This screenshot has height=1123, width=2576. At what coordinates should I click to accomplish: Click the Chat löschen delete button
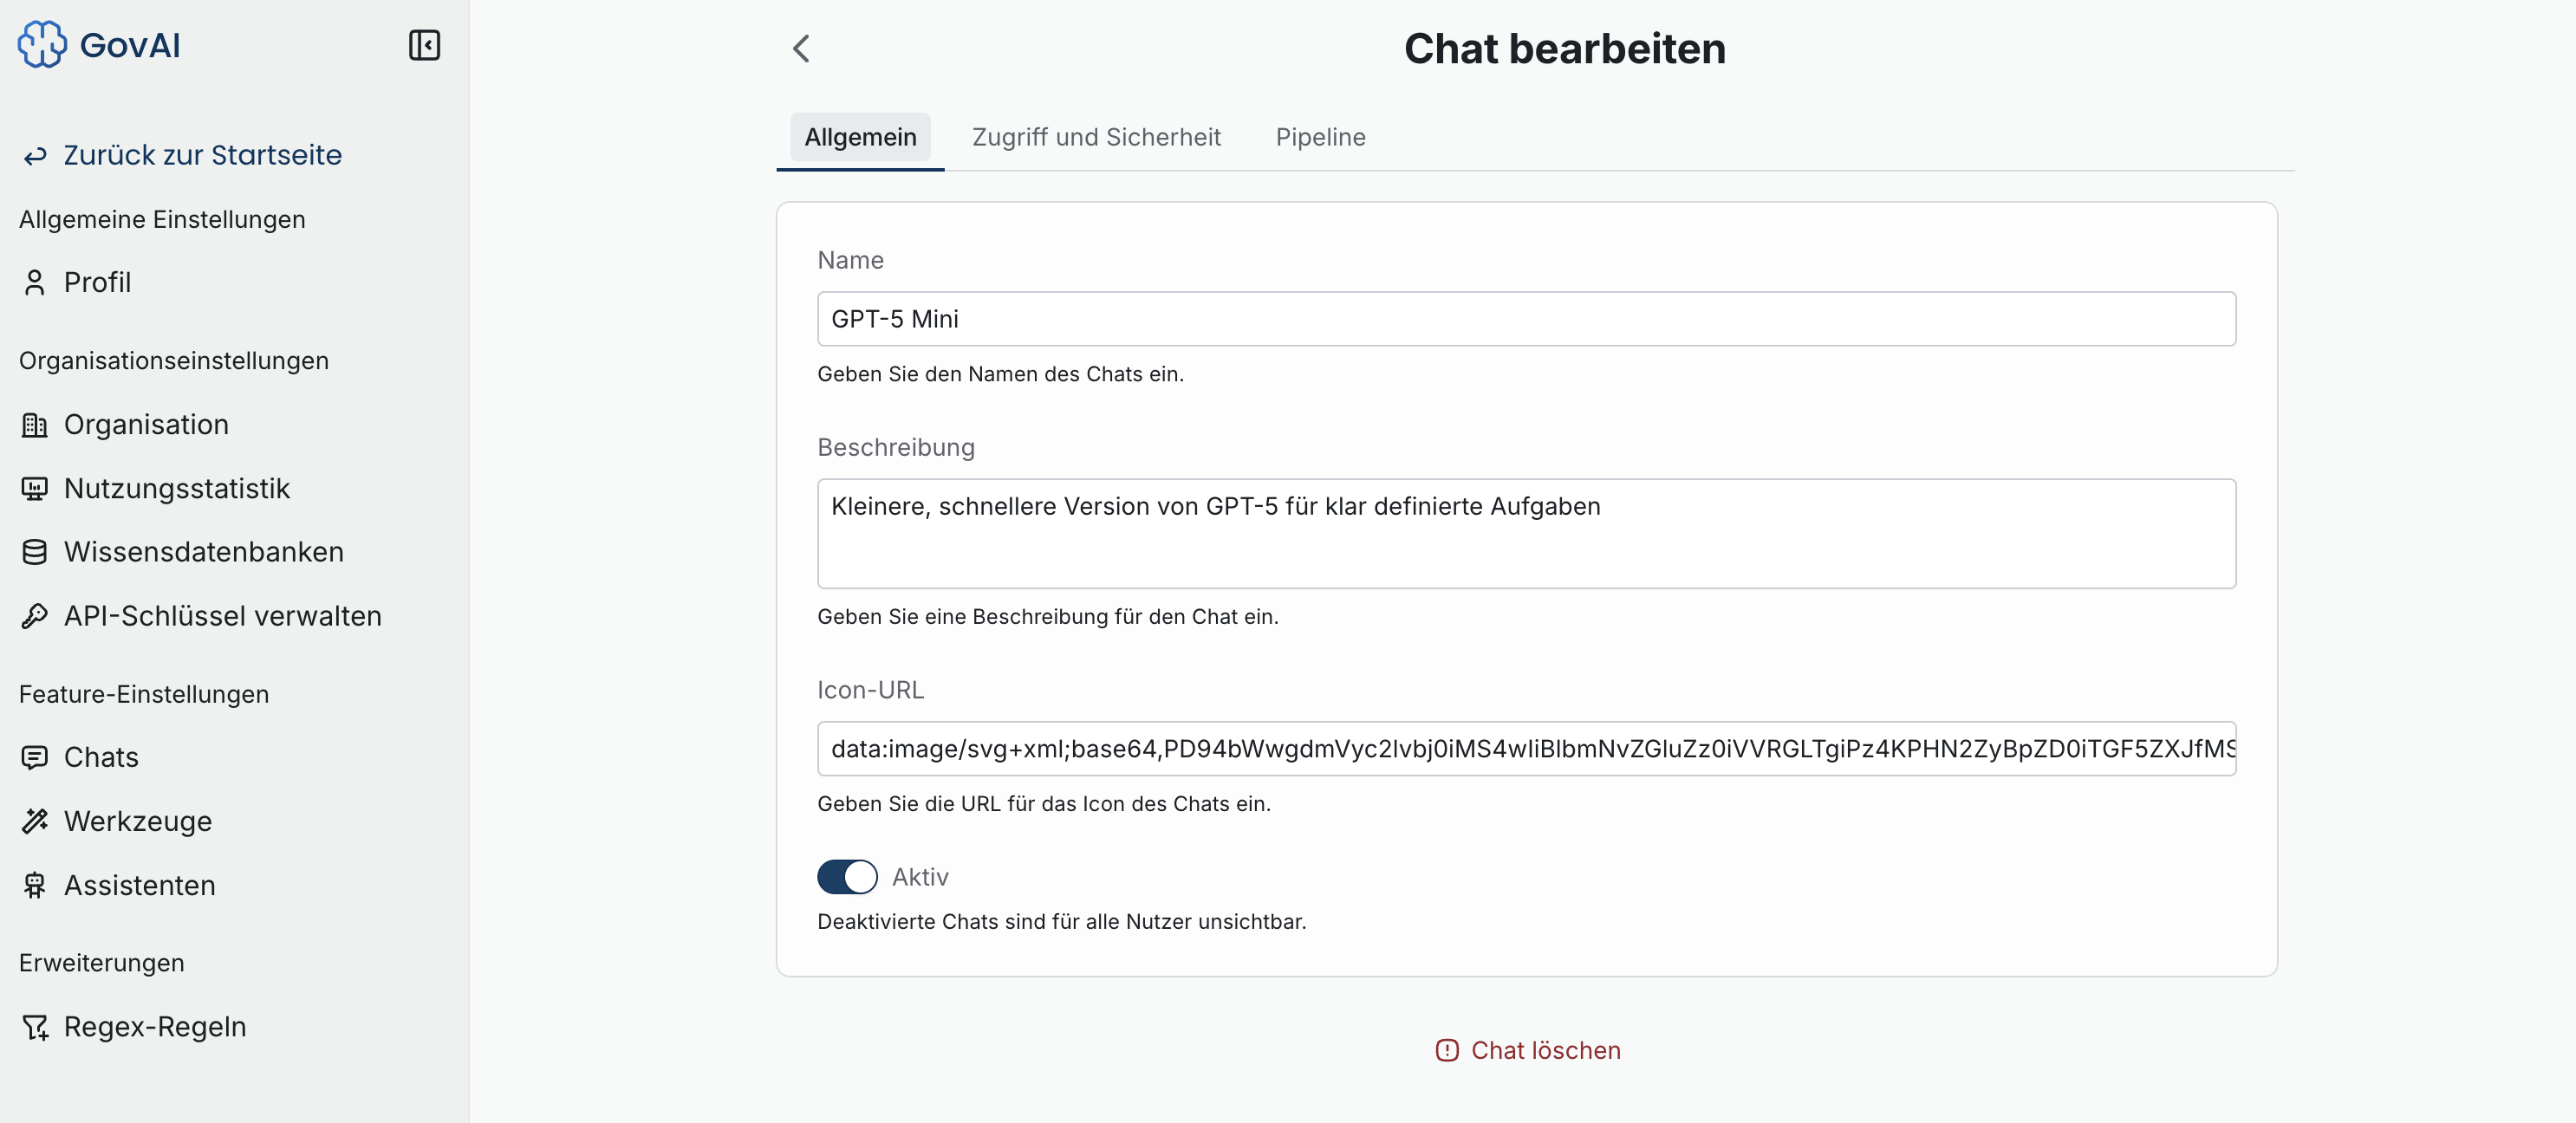(1528, 1050)
